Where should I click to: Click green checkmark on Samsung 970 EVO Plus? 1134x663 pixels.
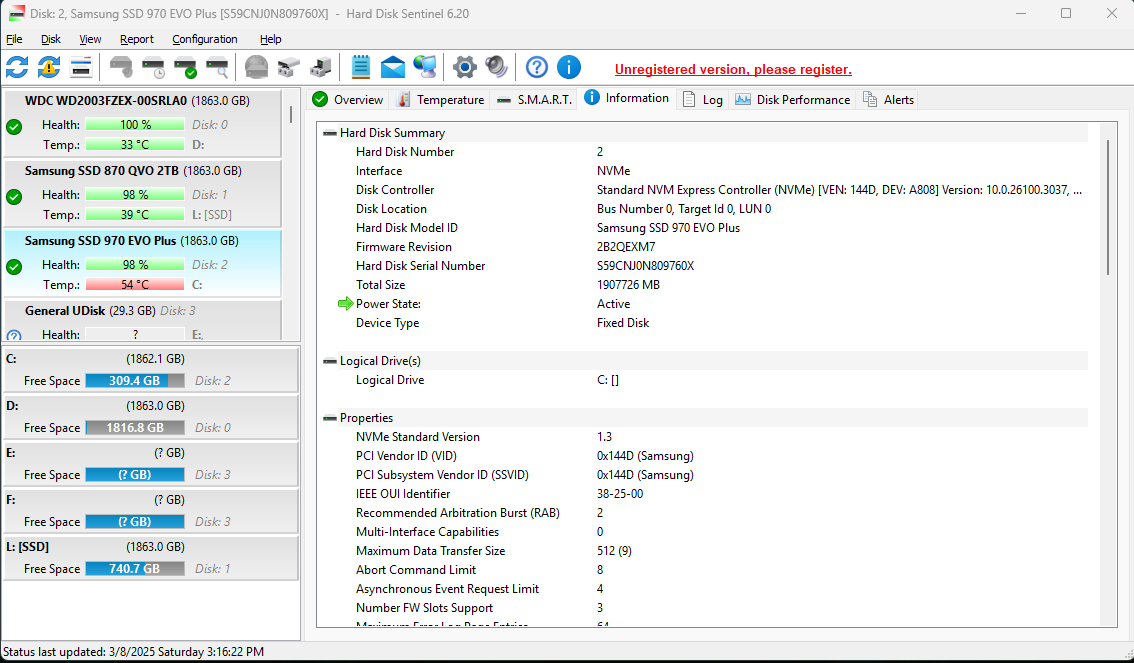(x=14, y=267)
